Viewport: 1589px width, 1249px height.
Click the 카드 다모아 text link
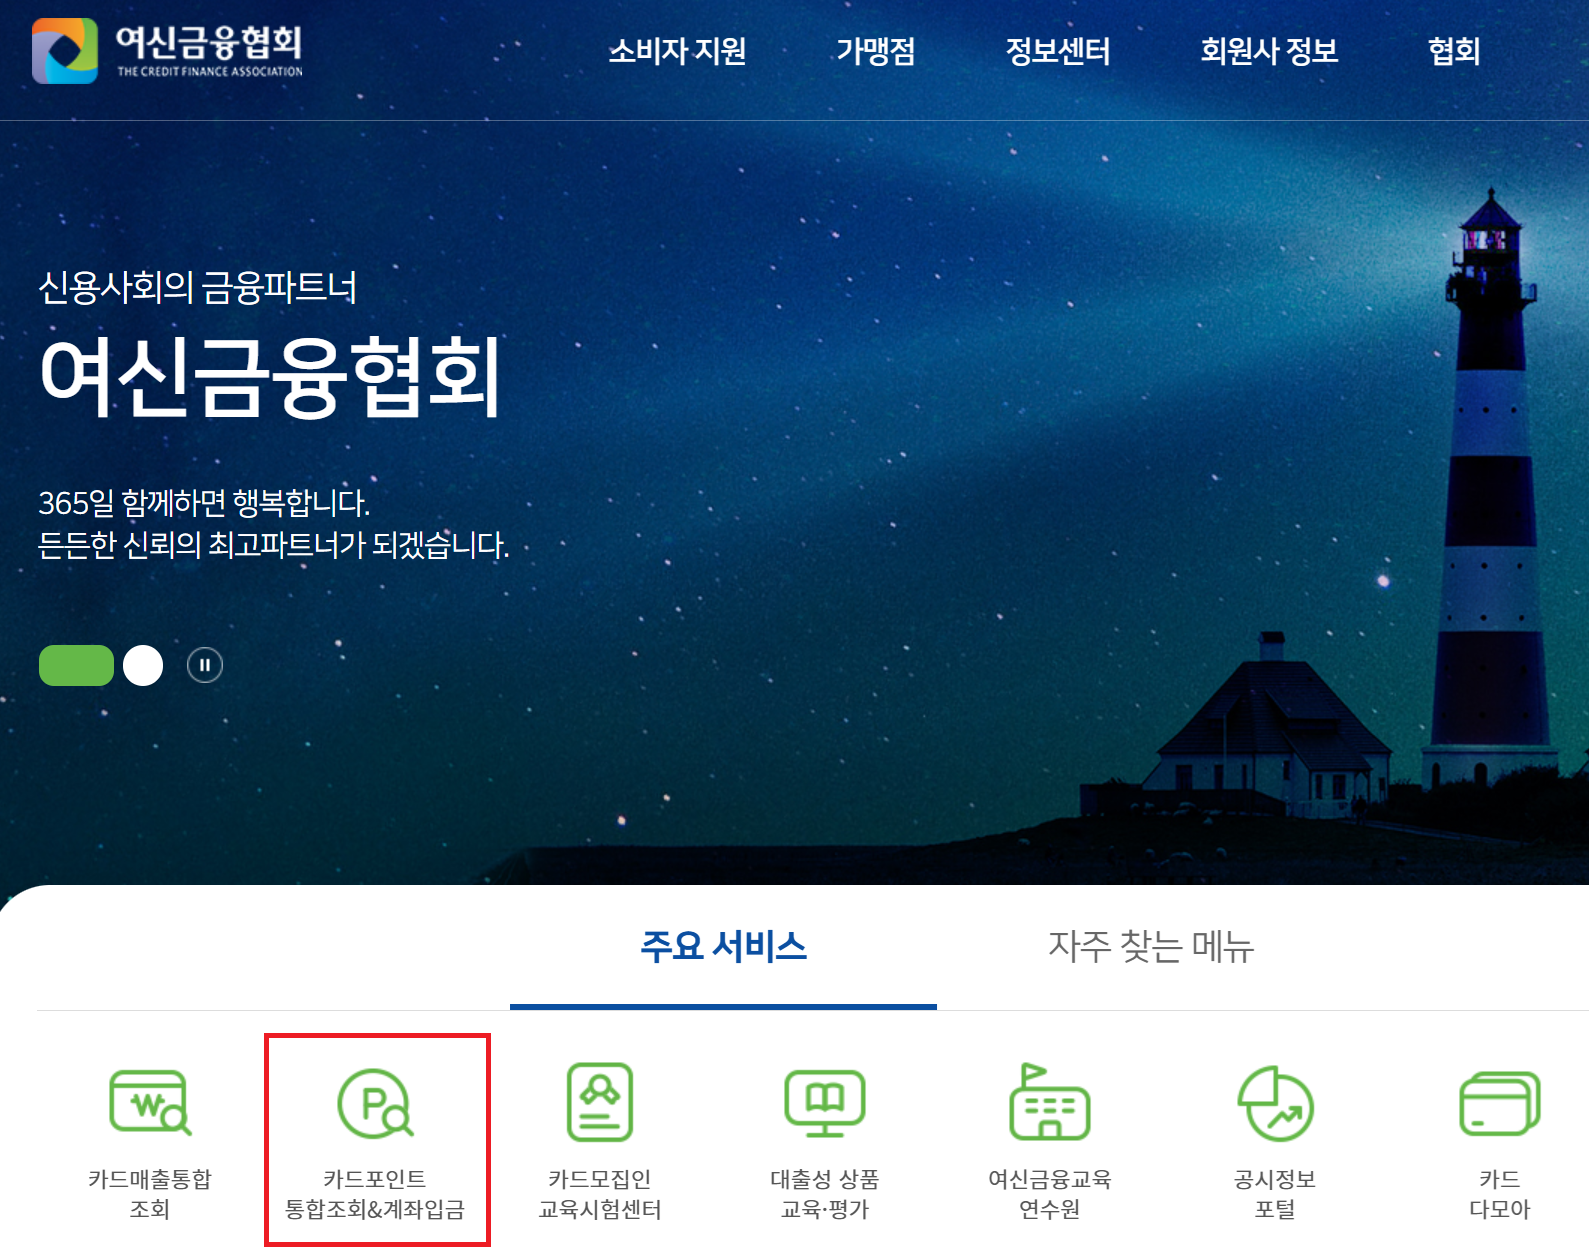[x=1500, y=1194]
